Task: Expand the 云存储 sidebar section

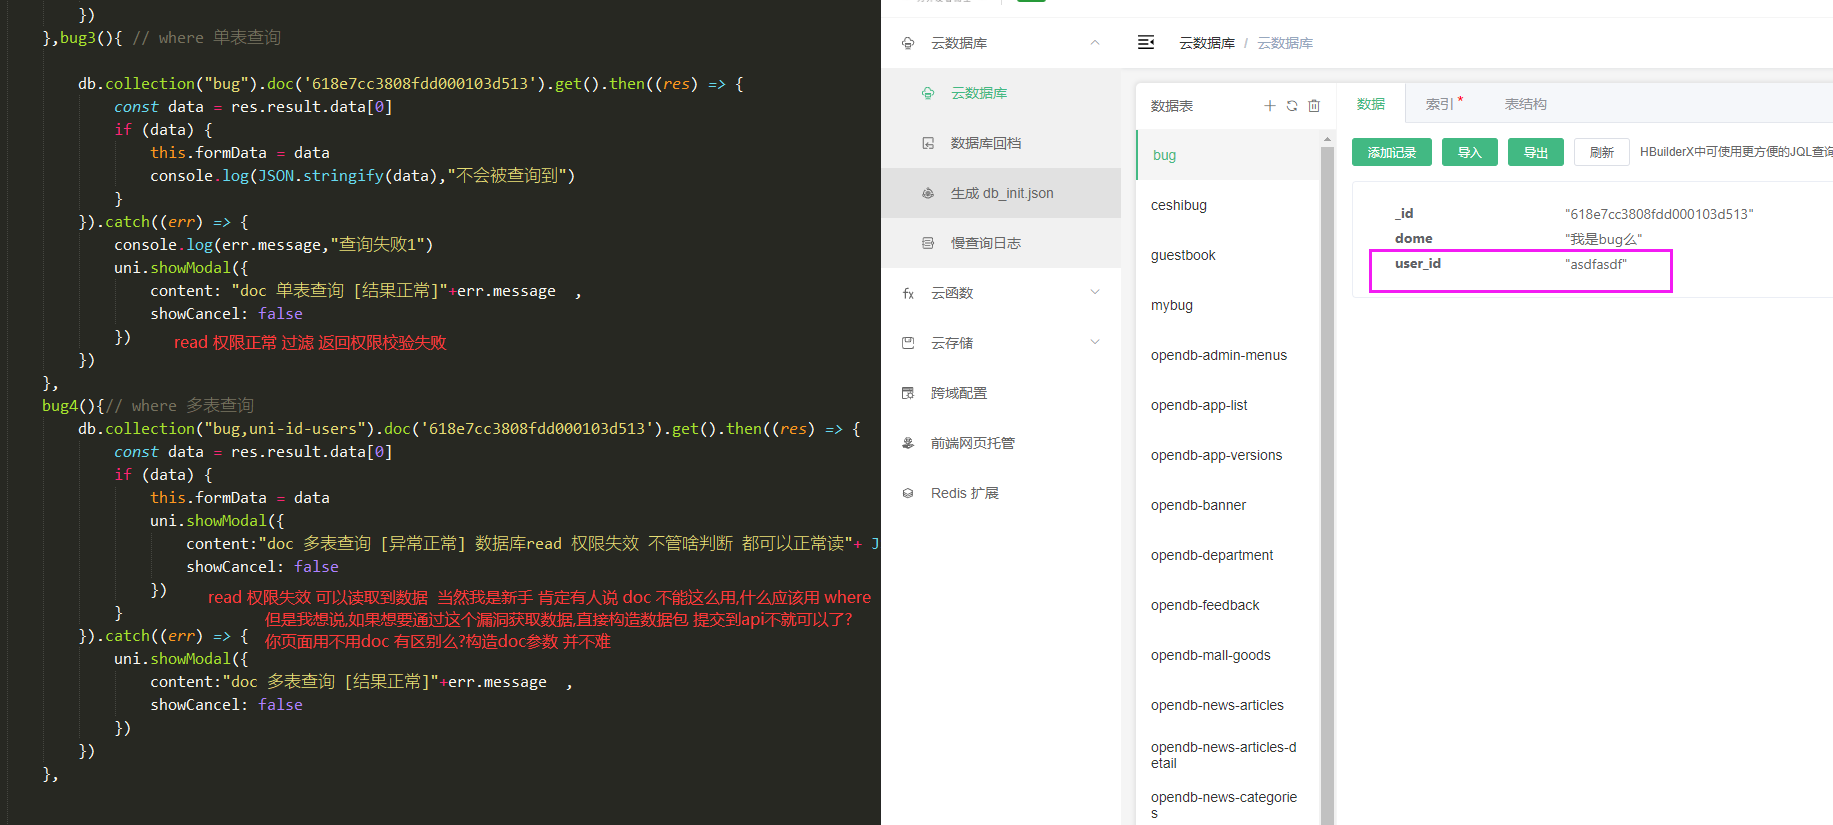Action: coord(1095,343)
